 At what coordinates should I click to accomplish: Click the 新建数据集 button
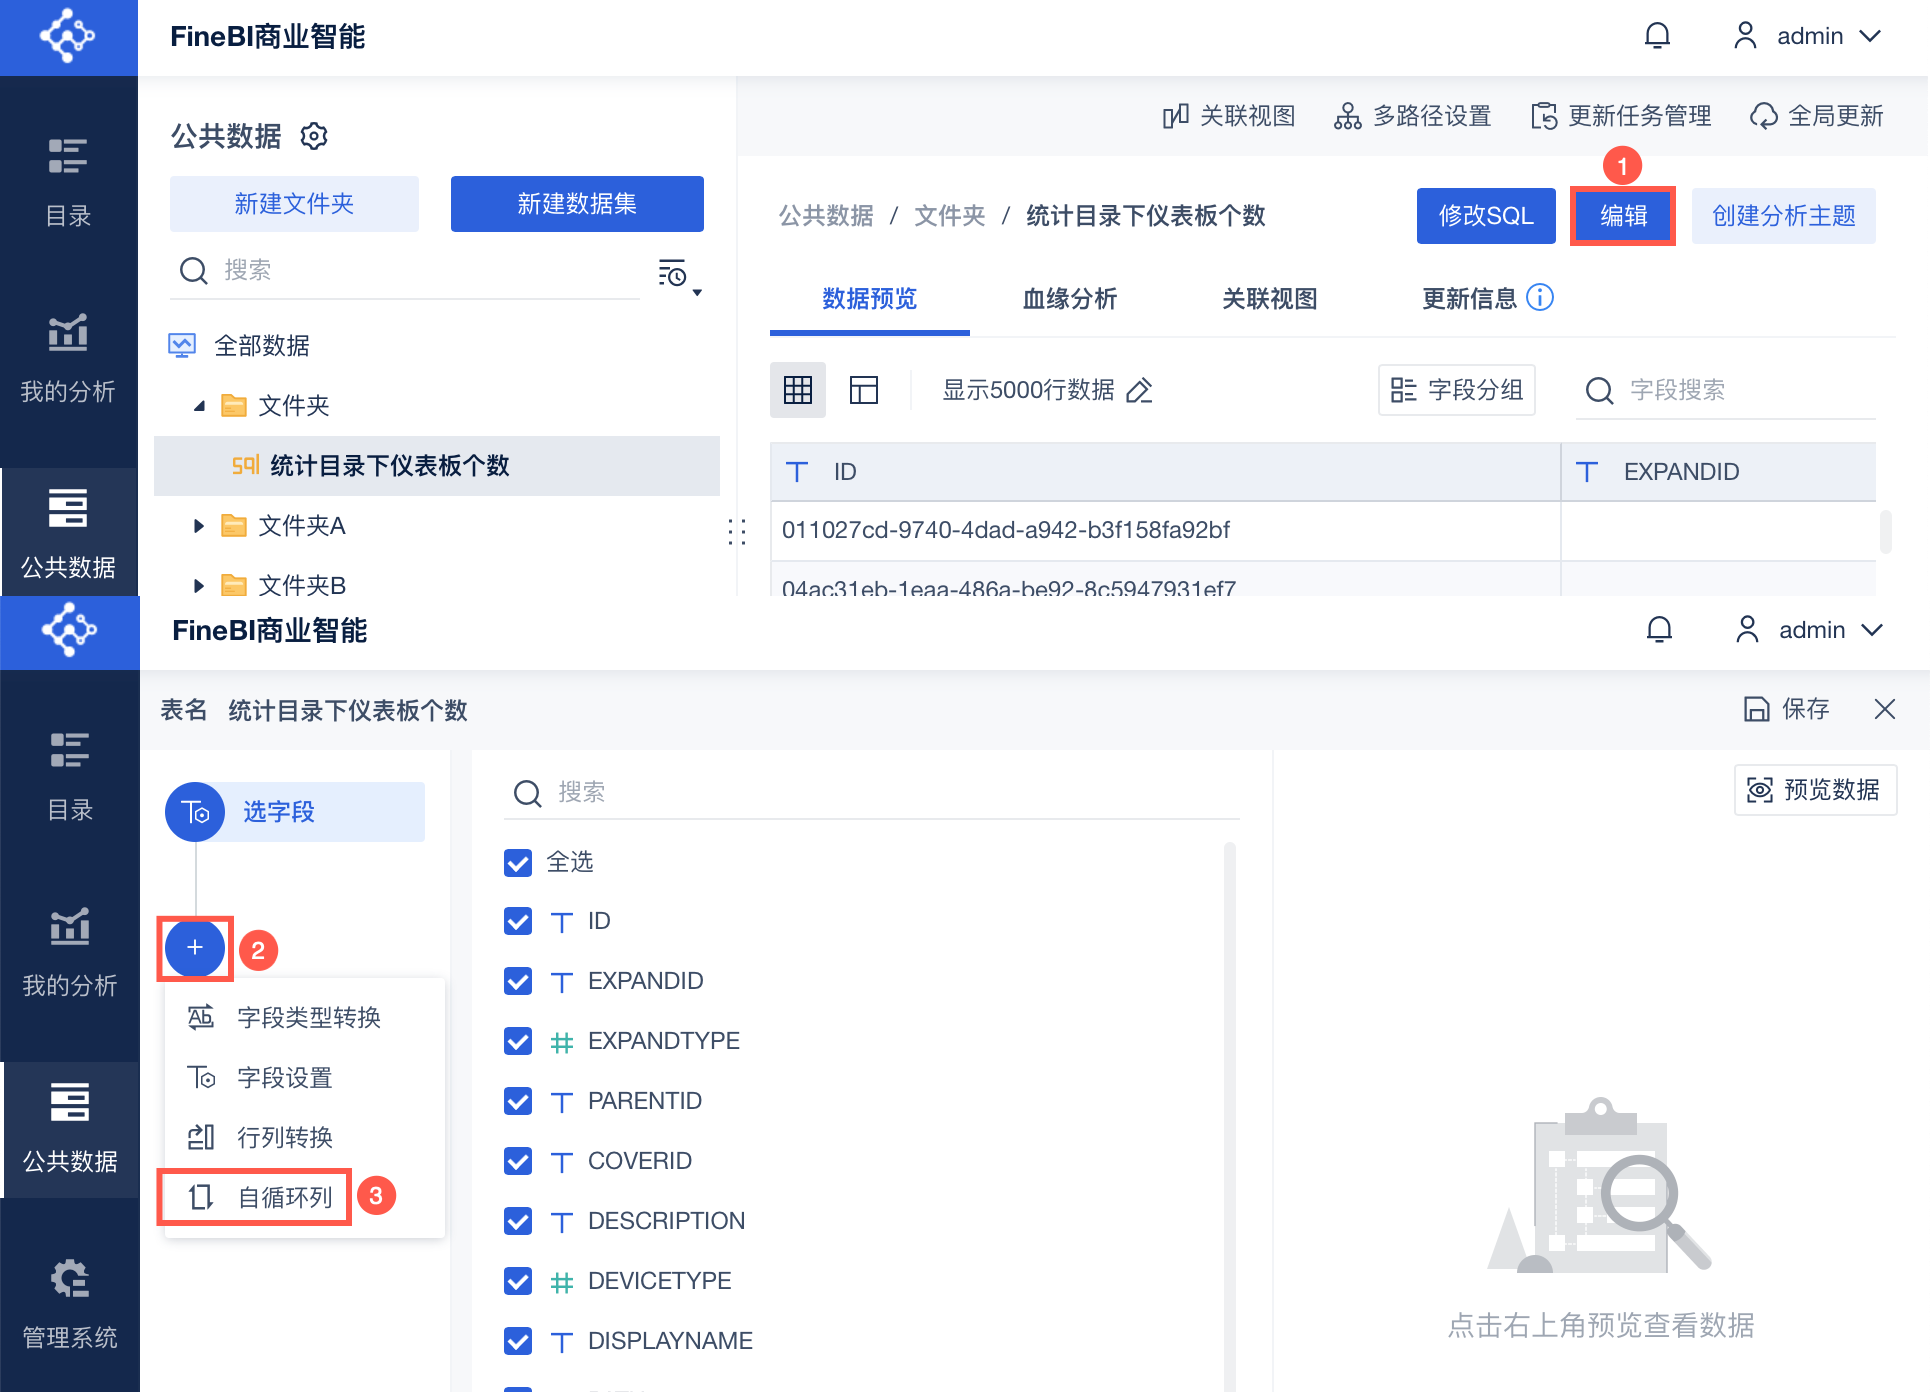[577, 204]
